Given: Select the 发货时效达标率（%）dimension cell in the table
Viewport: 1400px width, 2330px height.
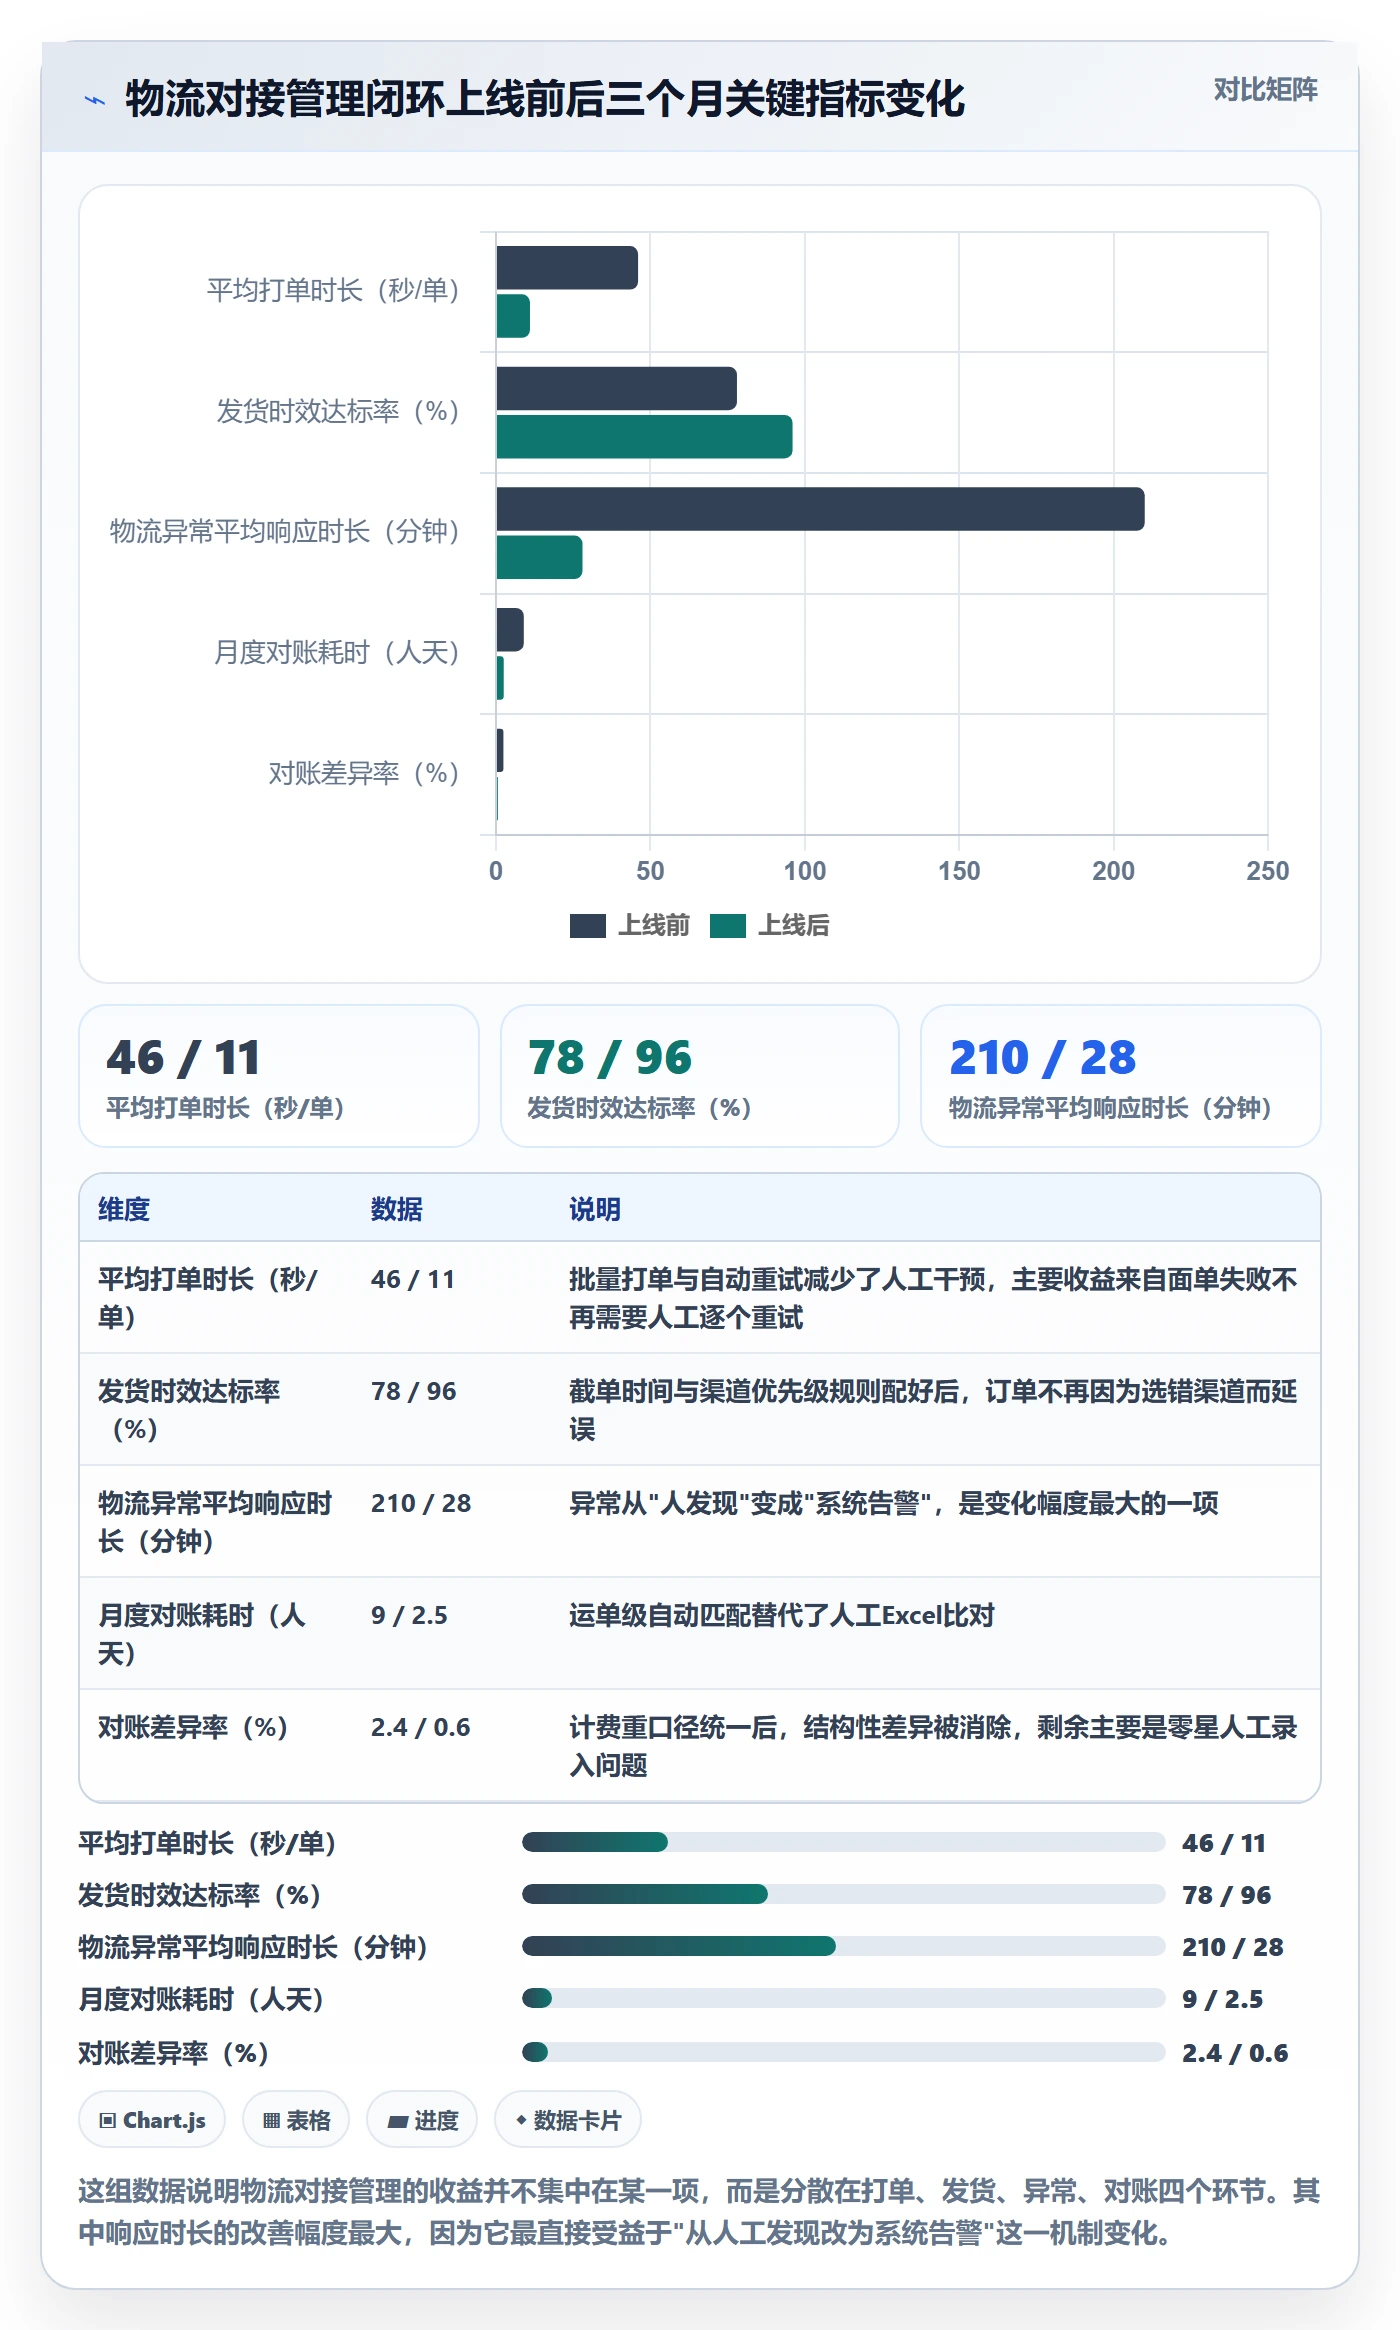Looking at the screenshot, I should pyautogui.click(x=216, y=1410).
